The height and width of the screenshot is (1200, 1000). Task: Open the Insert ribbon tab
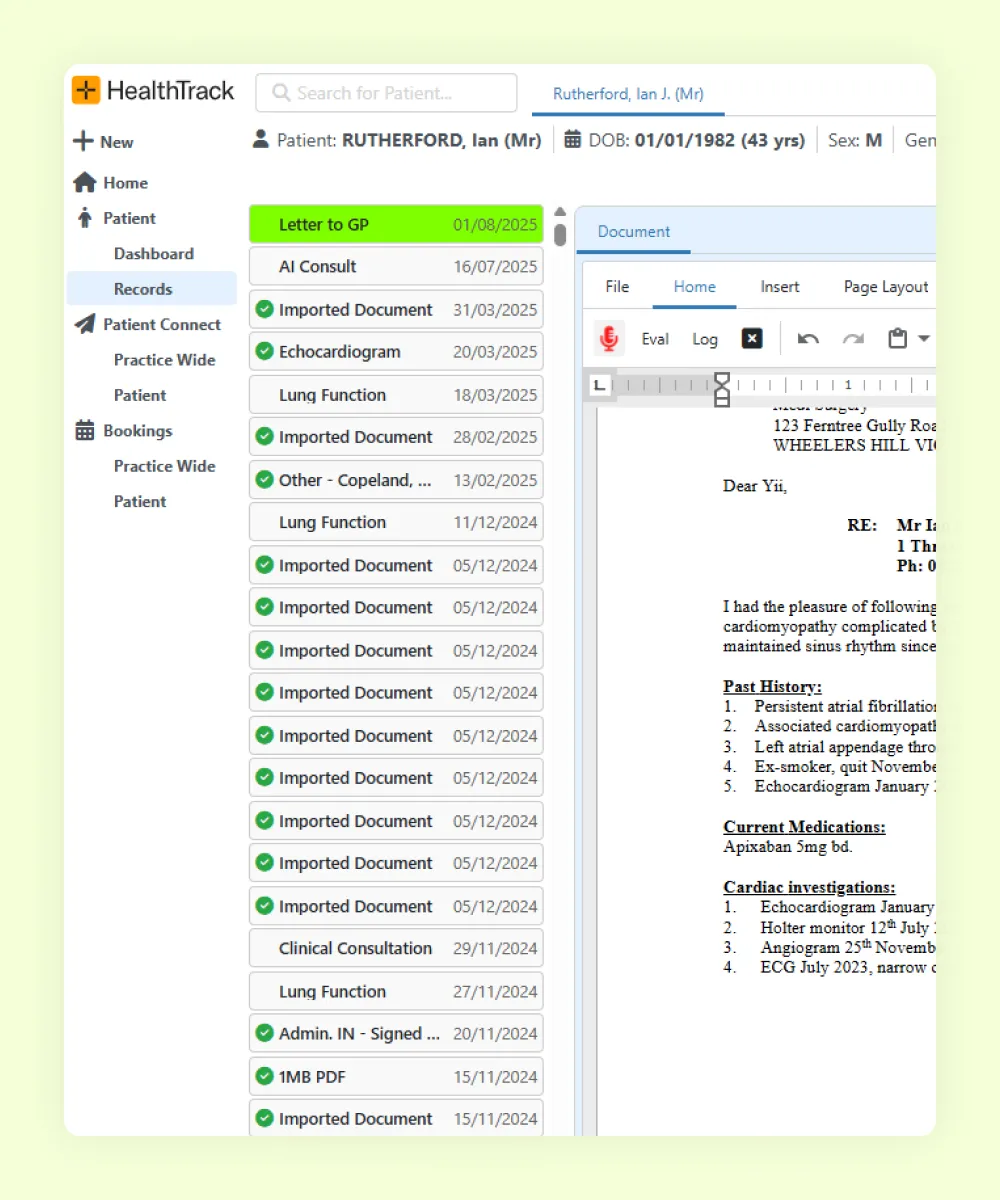tap(780, 287)
